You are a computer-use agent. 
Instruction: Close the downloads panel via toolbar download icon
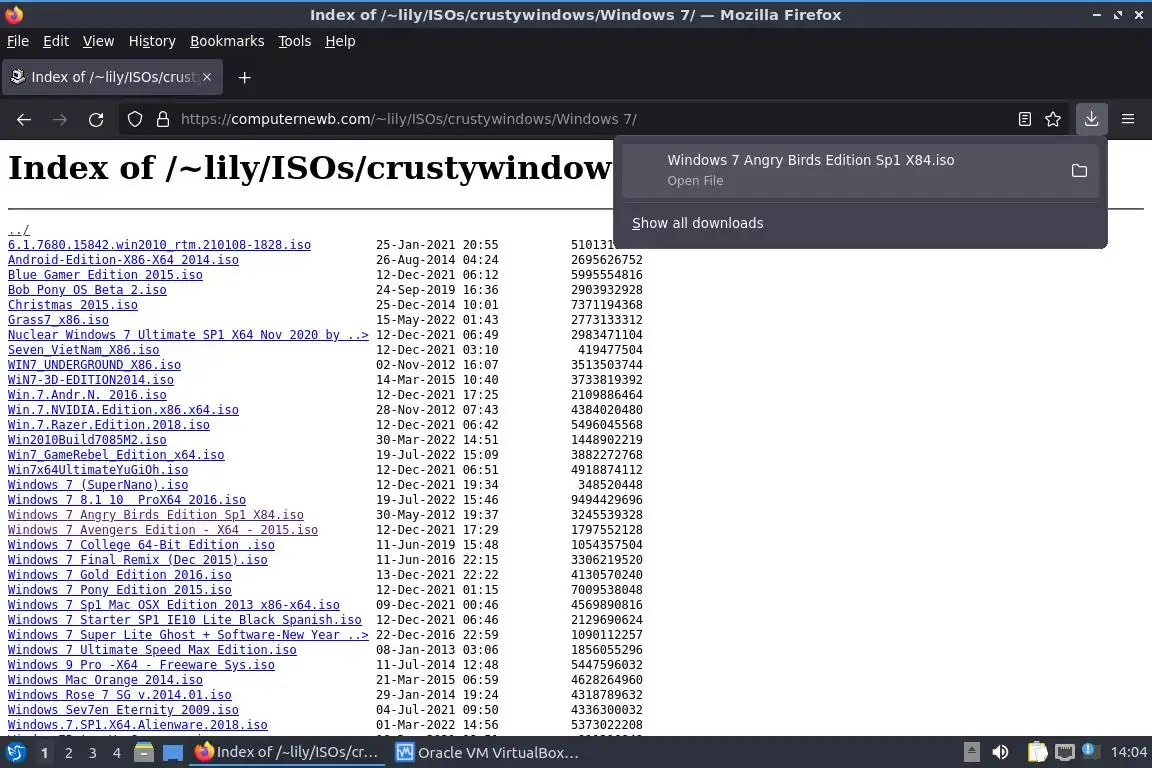click(x=1091, y=119)
